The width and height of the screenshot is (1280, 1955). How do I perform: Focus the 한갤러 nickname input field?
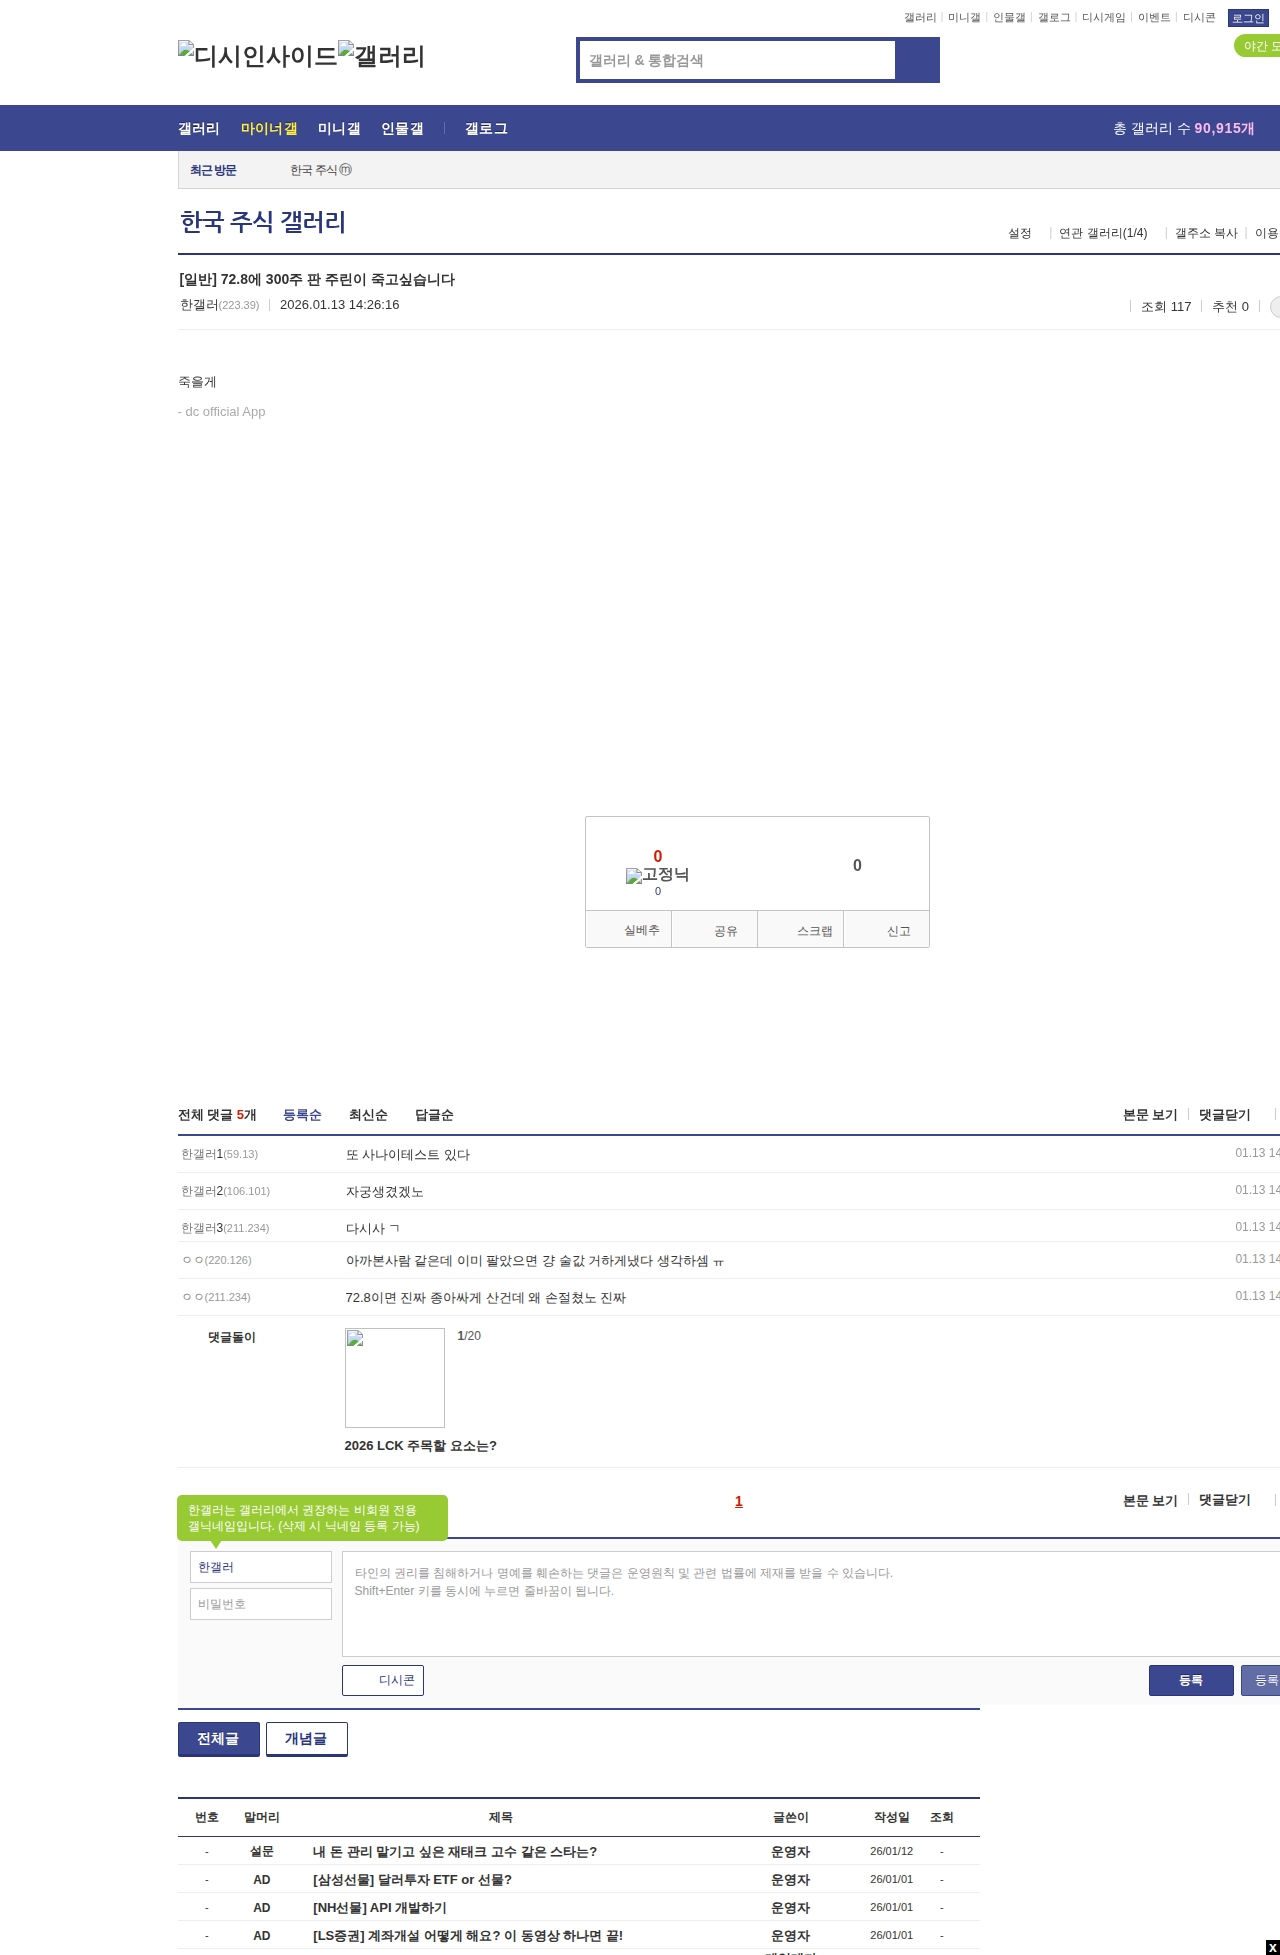(x=261, y=1567)
